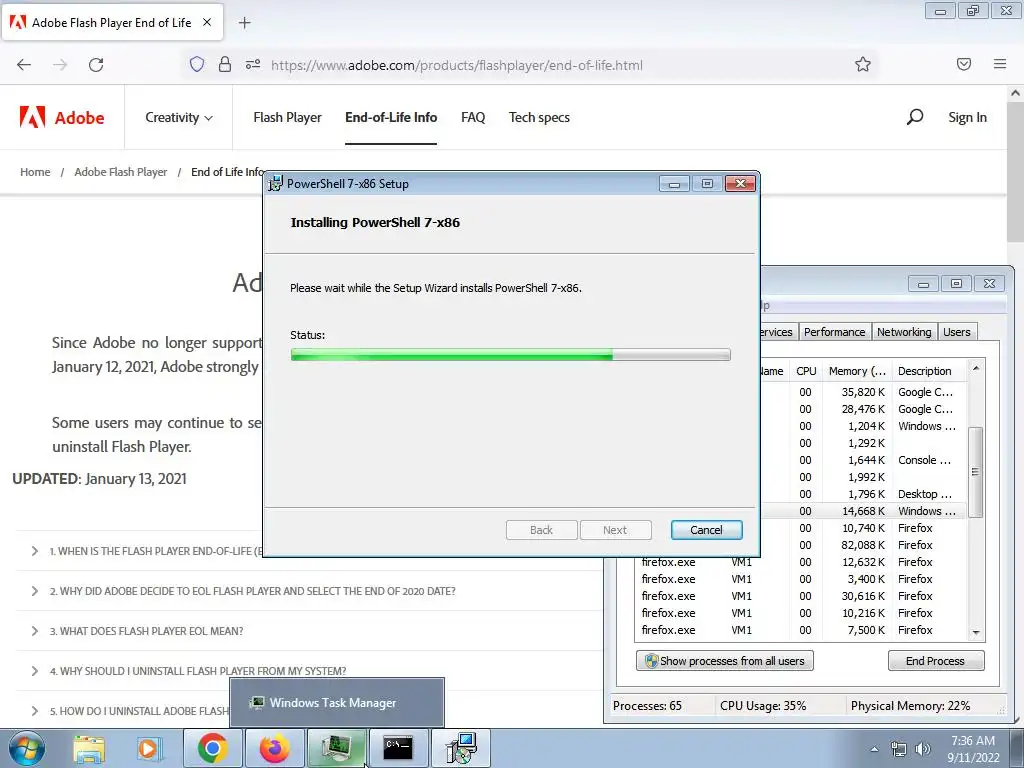Click Show processes from all users
The image size is (1024, 768).
tap(725, 661)
